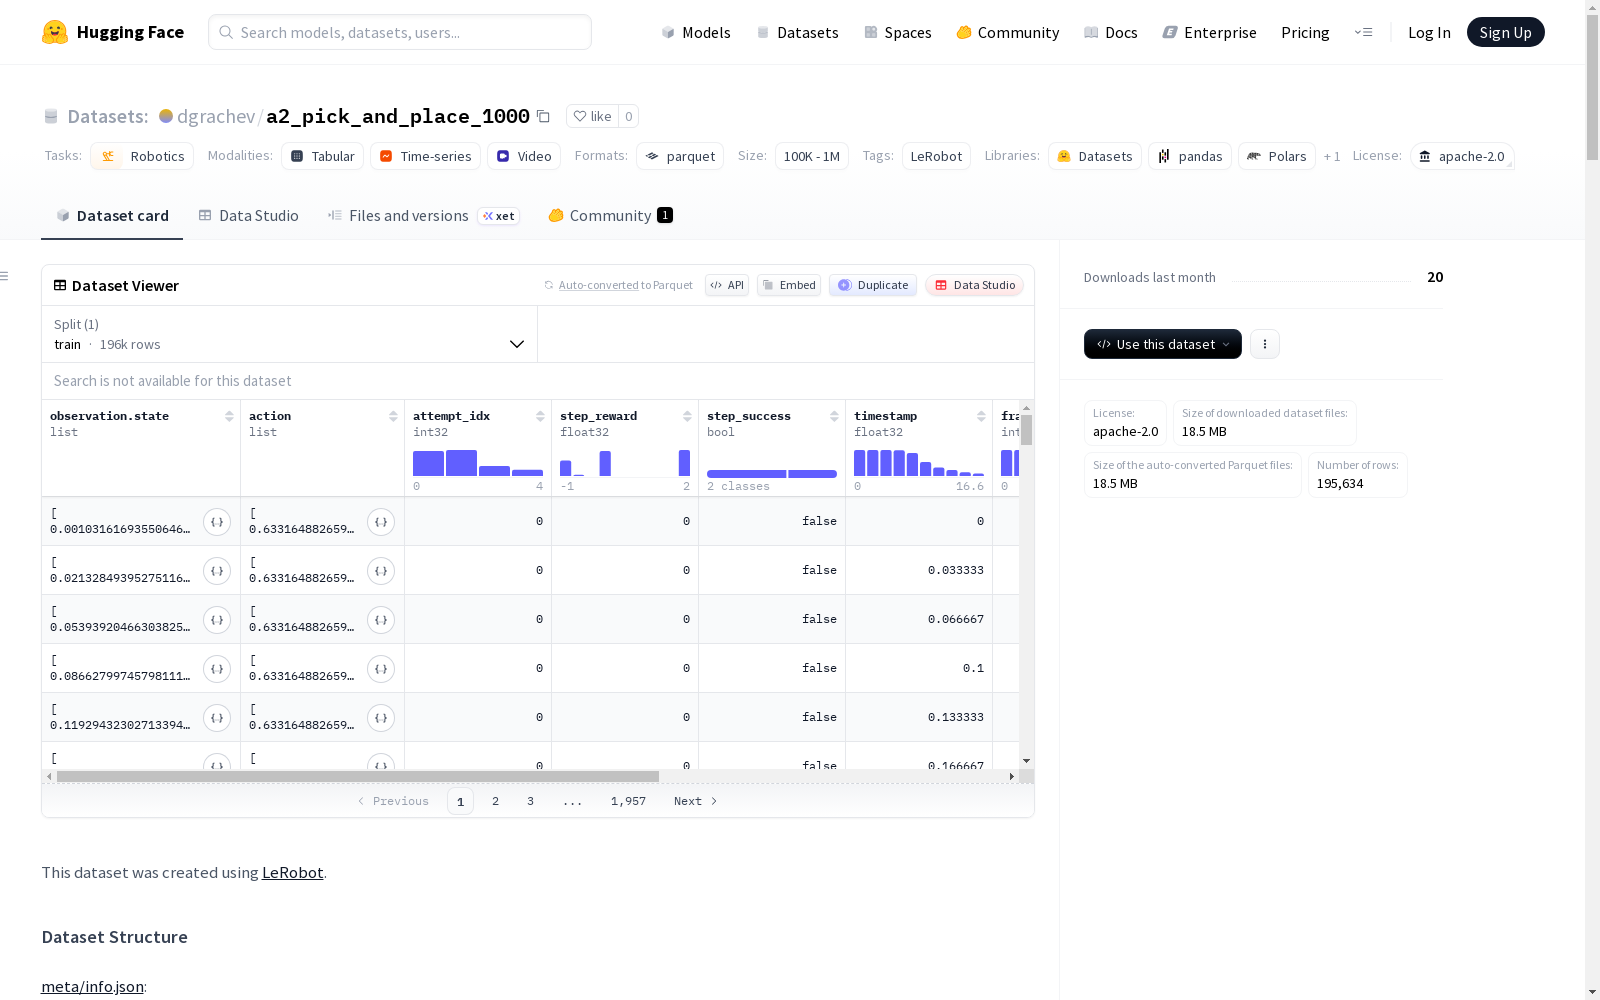Show the +1 additional libraries
Viewport: 1600px width, 1000px height.
point(1332,156)
